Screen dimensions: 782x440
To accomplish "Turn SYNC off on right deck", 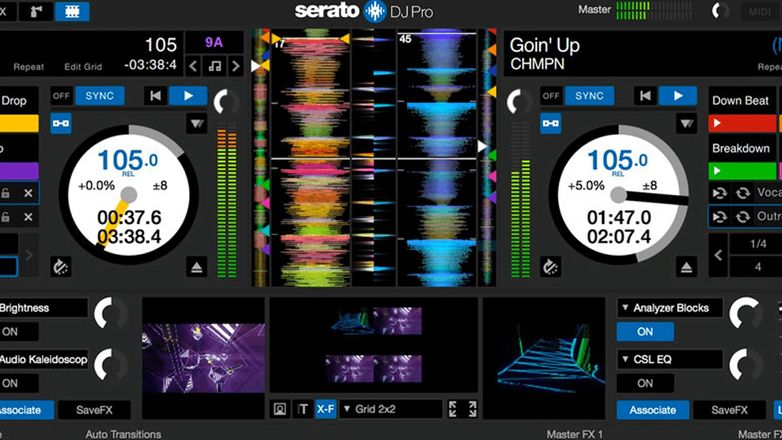I will [x=552, y=96].
